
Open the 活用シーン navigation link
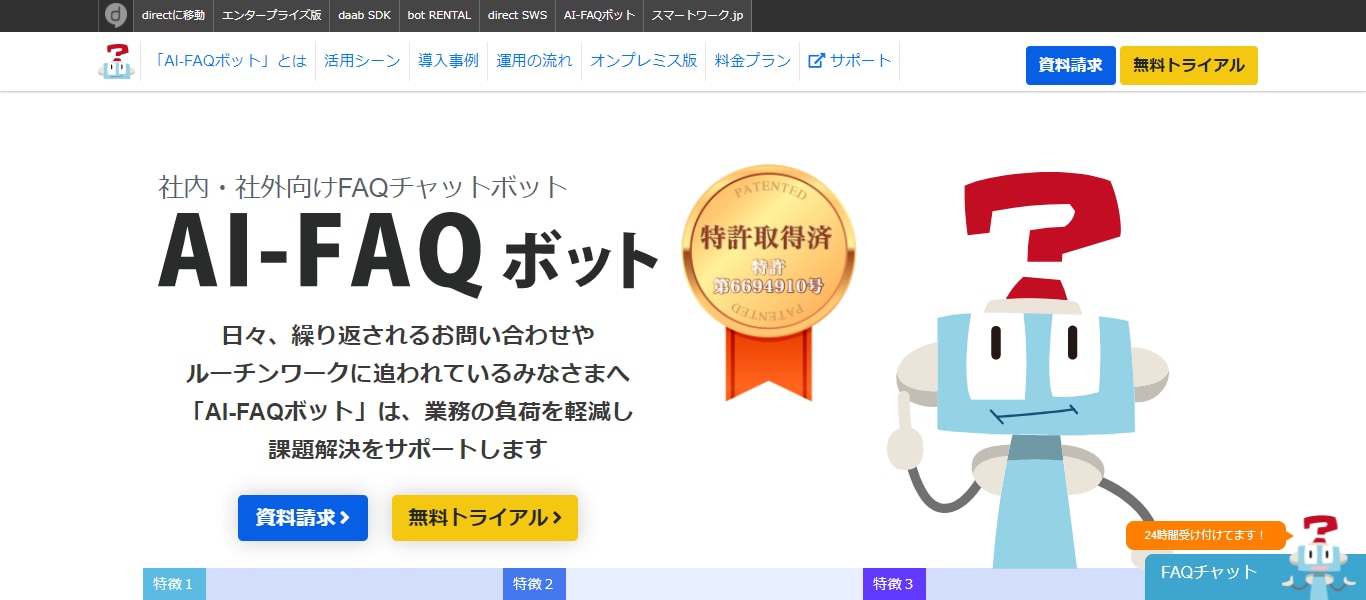point(362,60)
